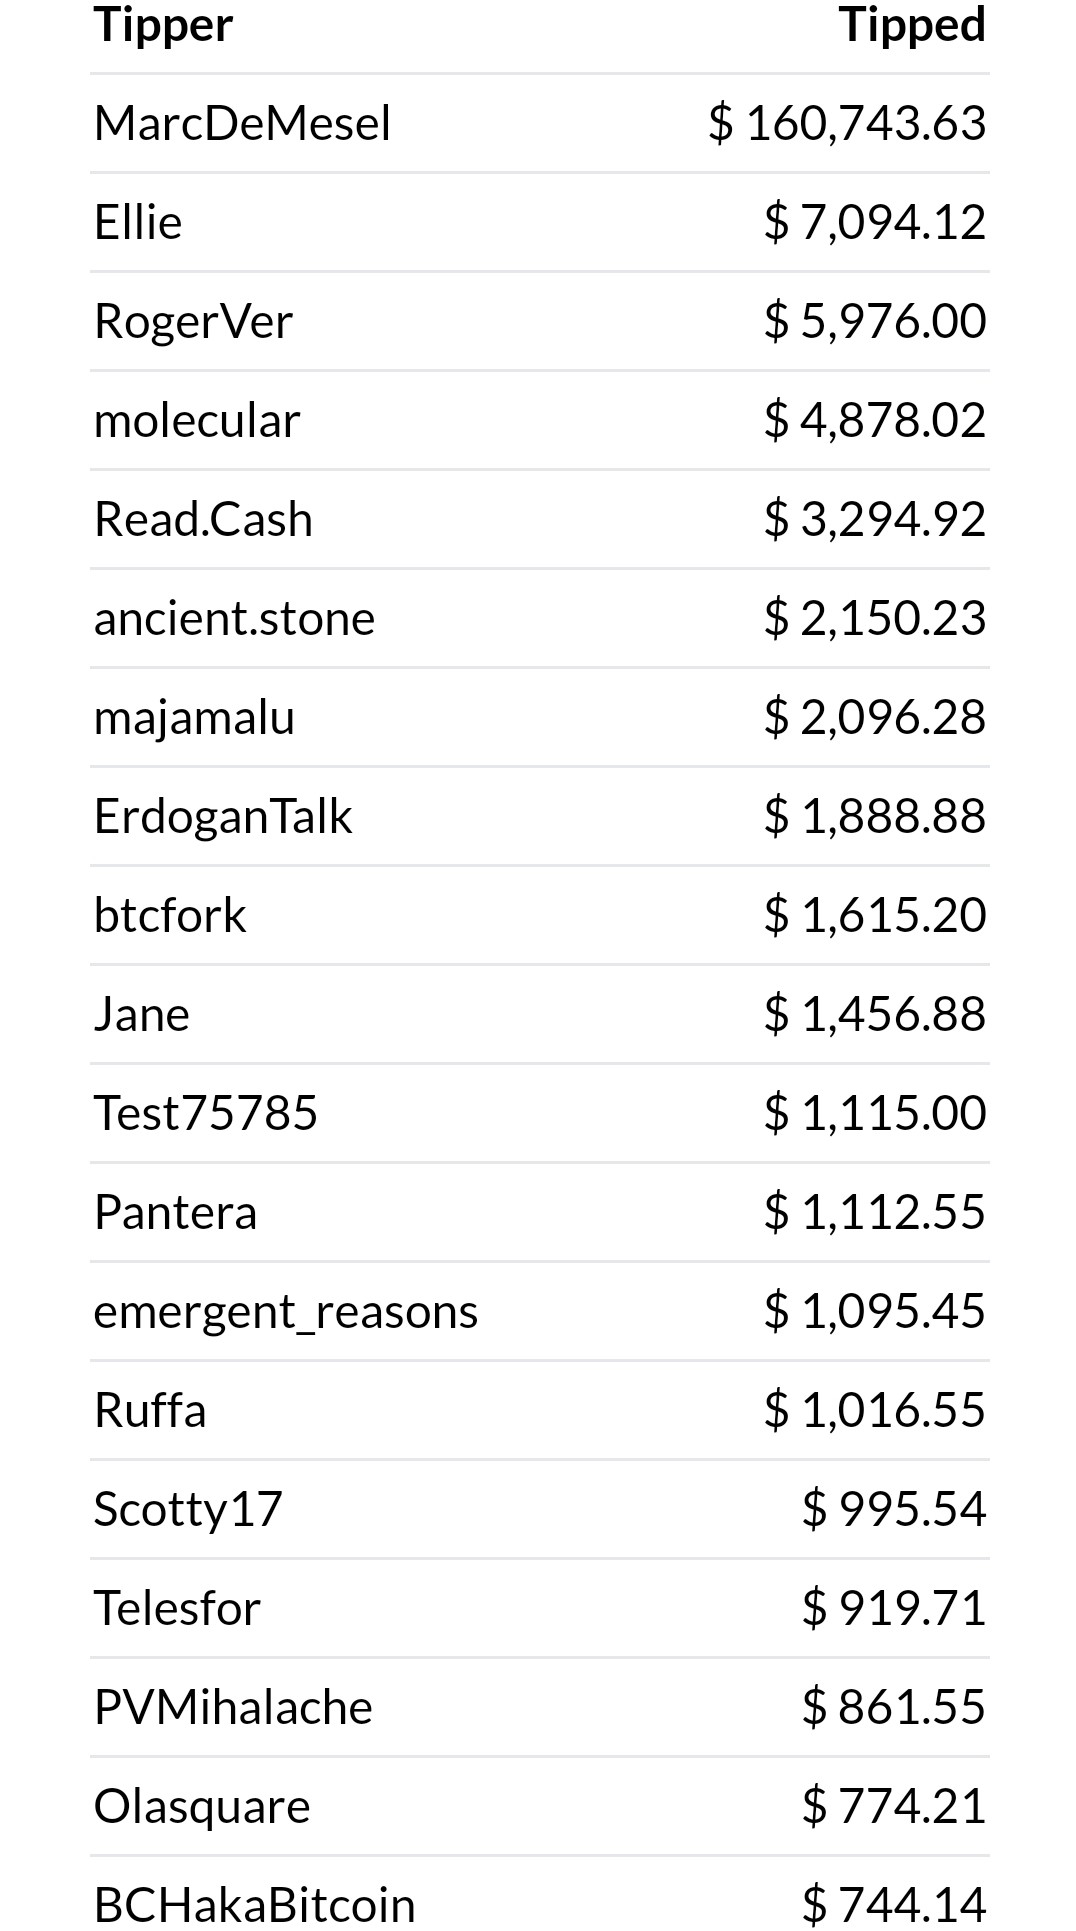
Task: Select emergent_reasons tipper name
Action: (286, 1311)
